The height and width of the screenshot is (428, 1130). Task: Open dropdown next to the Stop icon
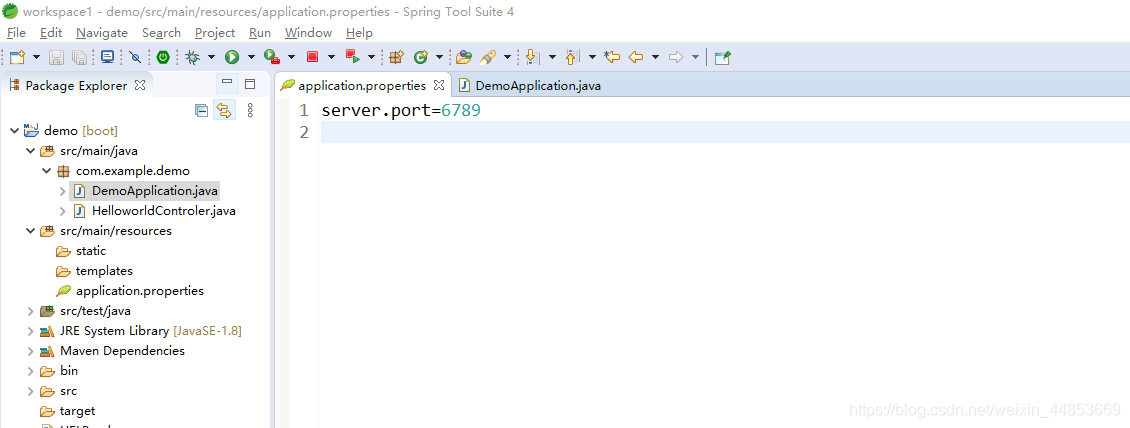(331, 57)
